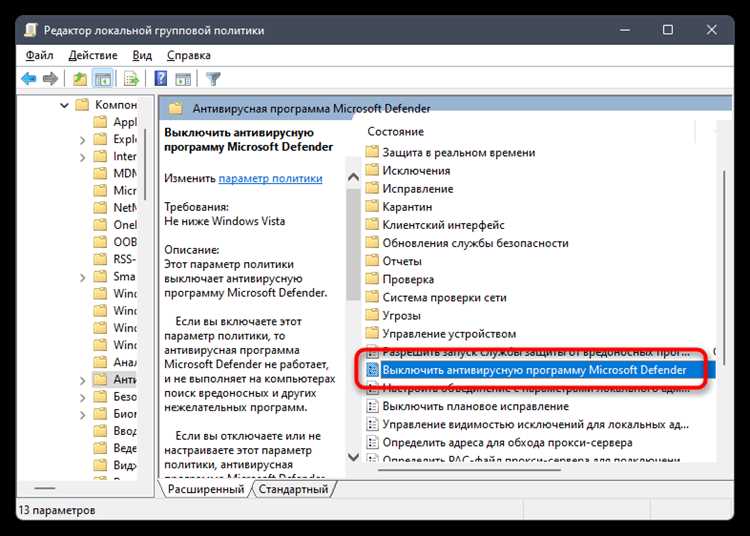Viewport: 750px width, 536px height.
Task: Select the RSS- folder in tree
Action: 115,259
